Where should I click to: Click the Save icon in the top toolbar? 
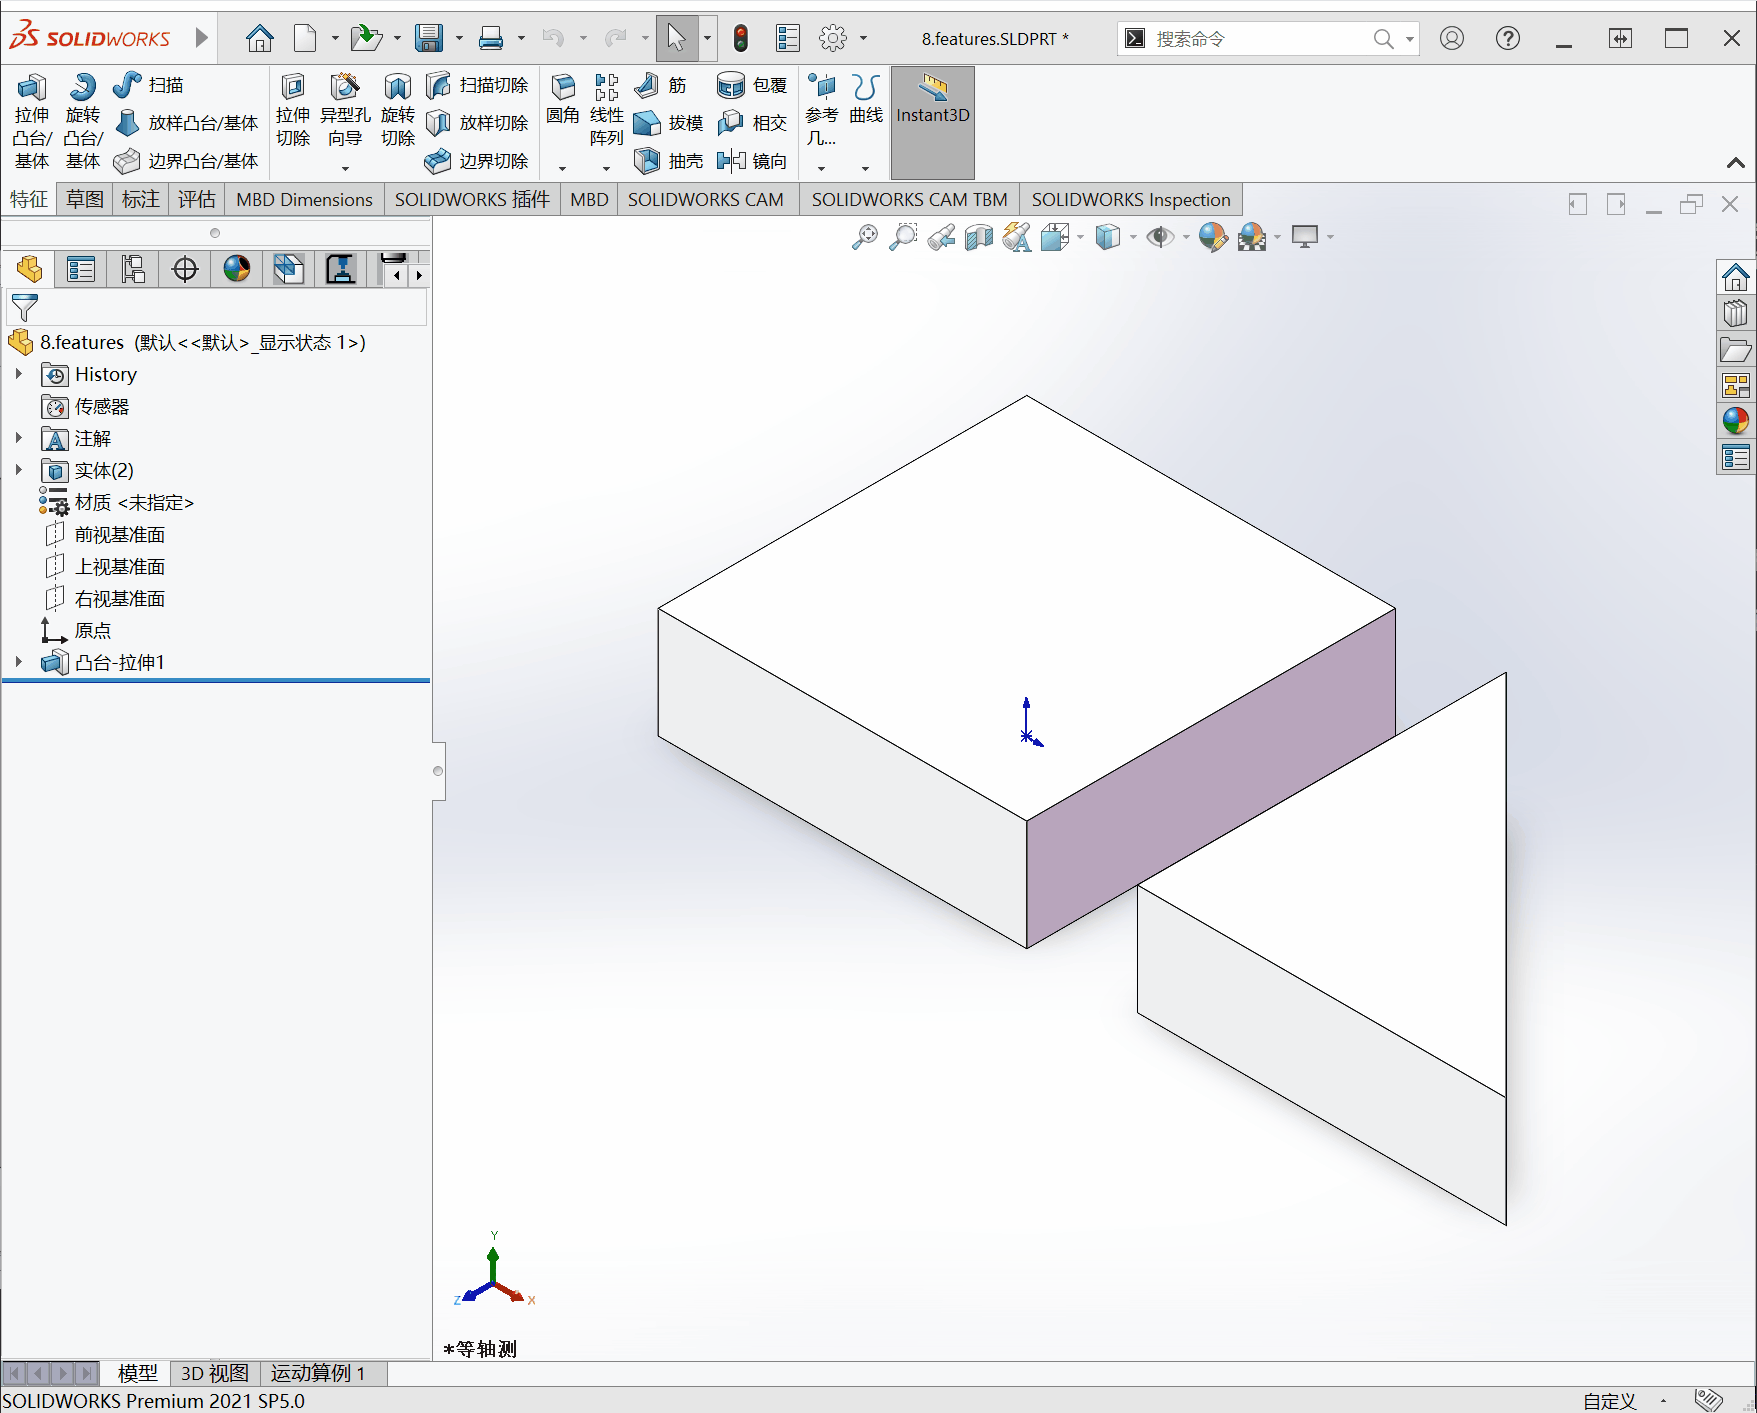pyautogui.click(x=429, y=38)
